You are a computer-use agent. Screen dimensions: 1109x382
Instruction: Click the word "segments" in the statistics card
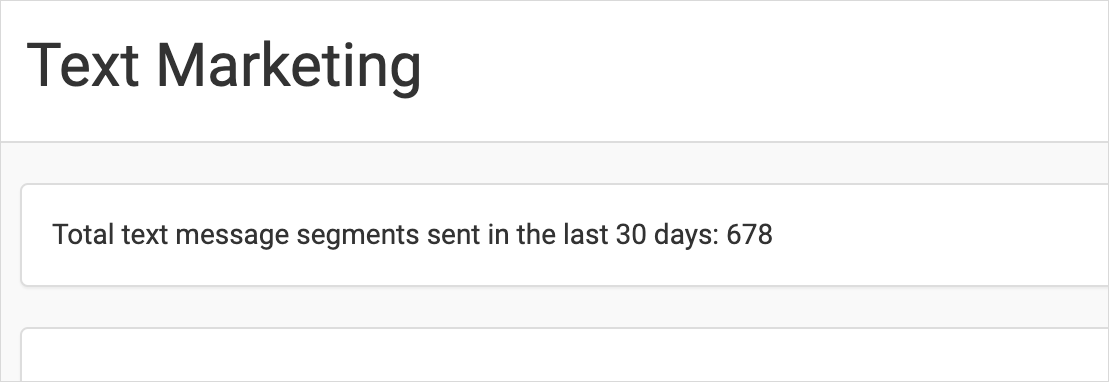tap(358, 236)
